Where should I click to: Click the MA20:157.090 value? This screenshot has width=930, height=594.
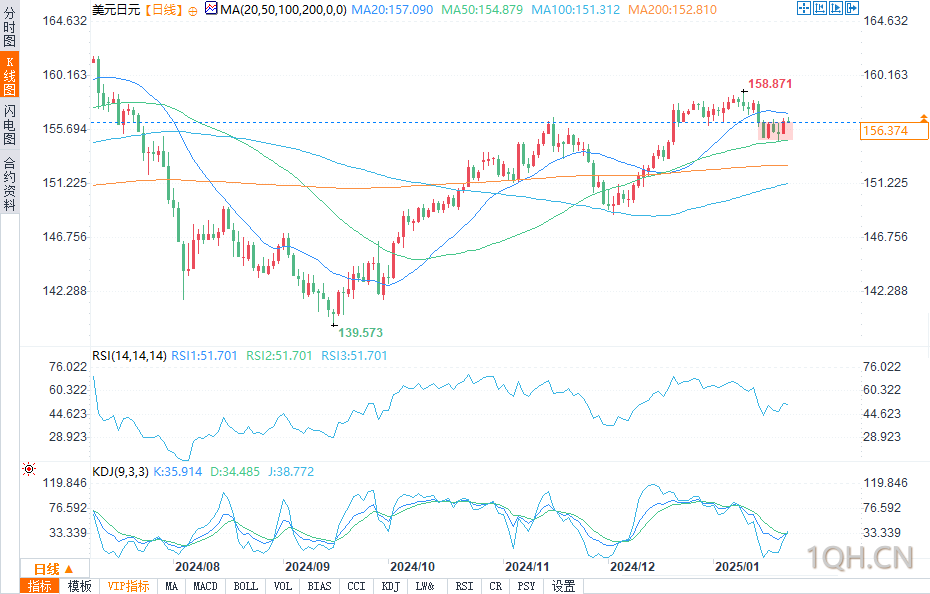(392, 10)
